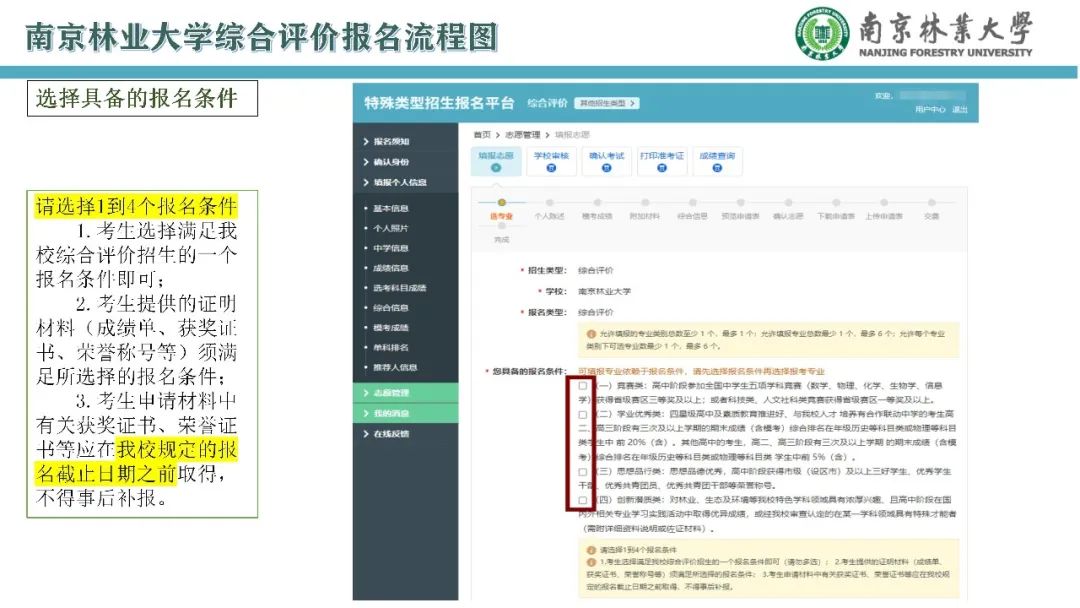Select 我的消息 in the sidebar
Screen dimensions: 1080x608
391,413
